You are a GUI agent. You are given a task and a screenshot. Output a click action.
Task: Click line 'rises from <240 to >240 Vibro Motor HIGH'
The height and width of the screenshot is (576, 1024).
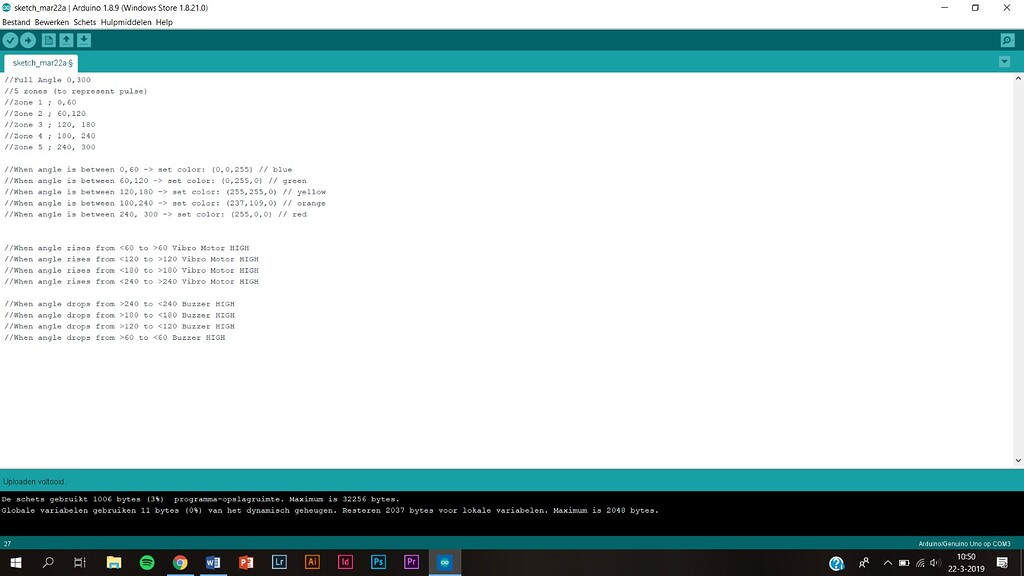(x=131, y=281)
